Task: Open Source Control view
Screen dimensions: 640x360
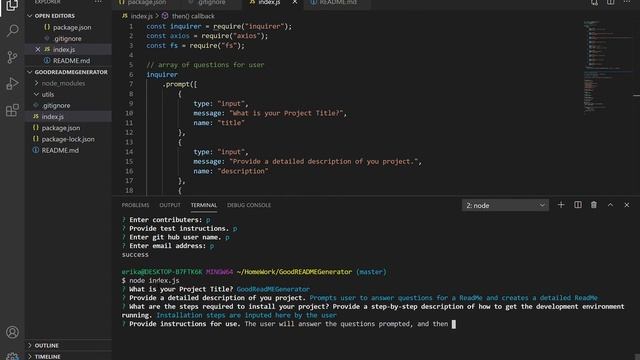Action: tap(12, 57)
